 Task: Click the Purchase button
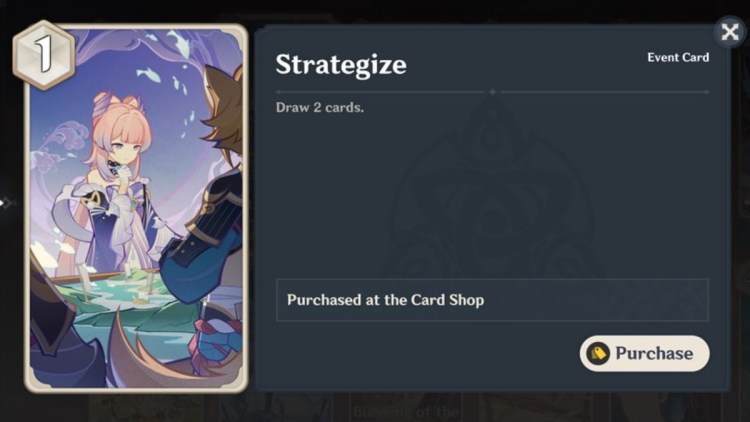644,354
